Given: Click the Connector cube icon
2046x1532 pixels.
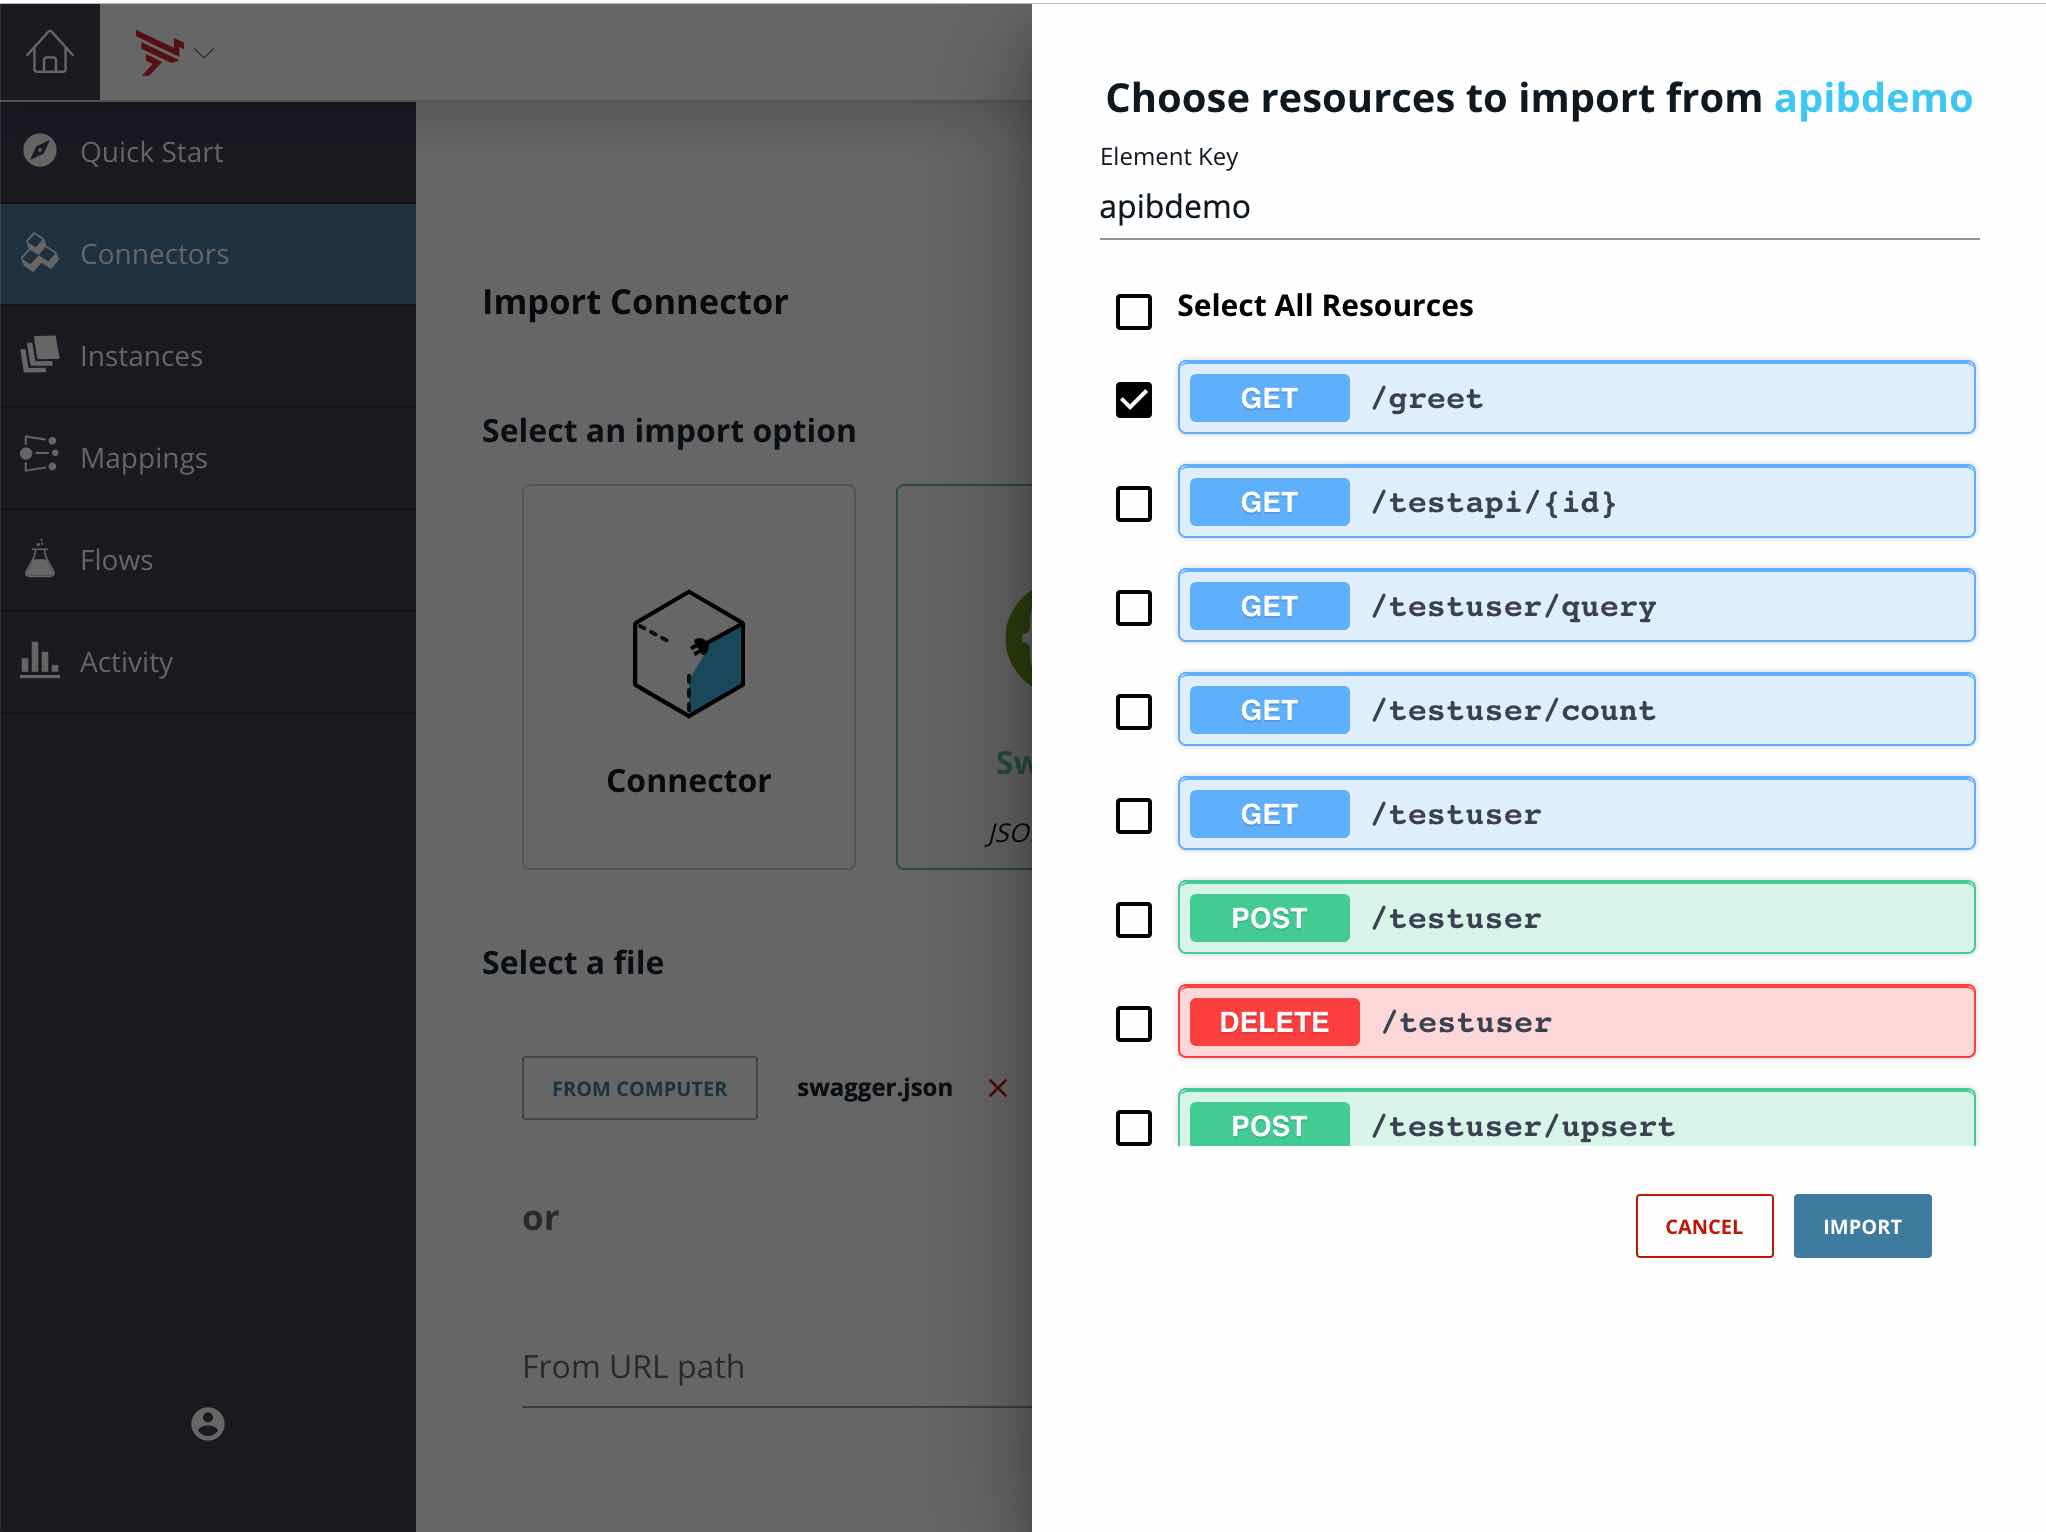Looking at the screenshot, I should coord(689,653).
